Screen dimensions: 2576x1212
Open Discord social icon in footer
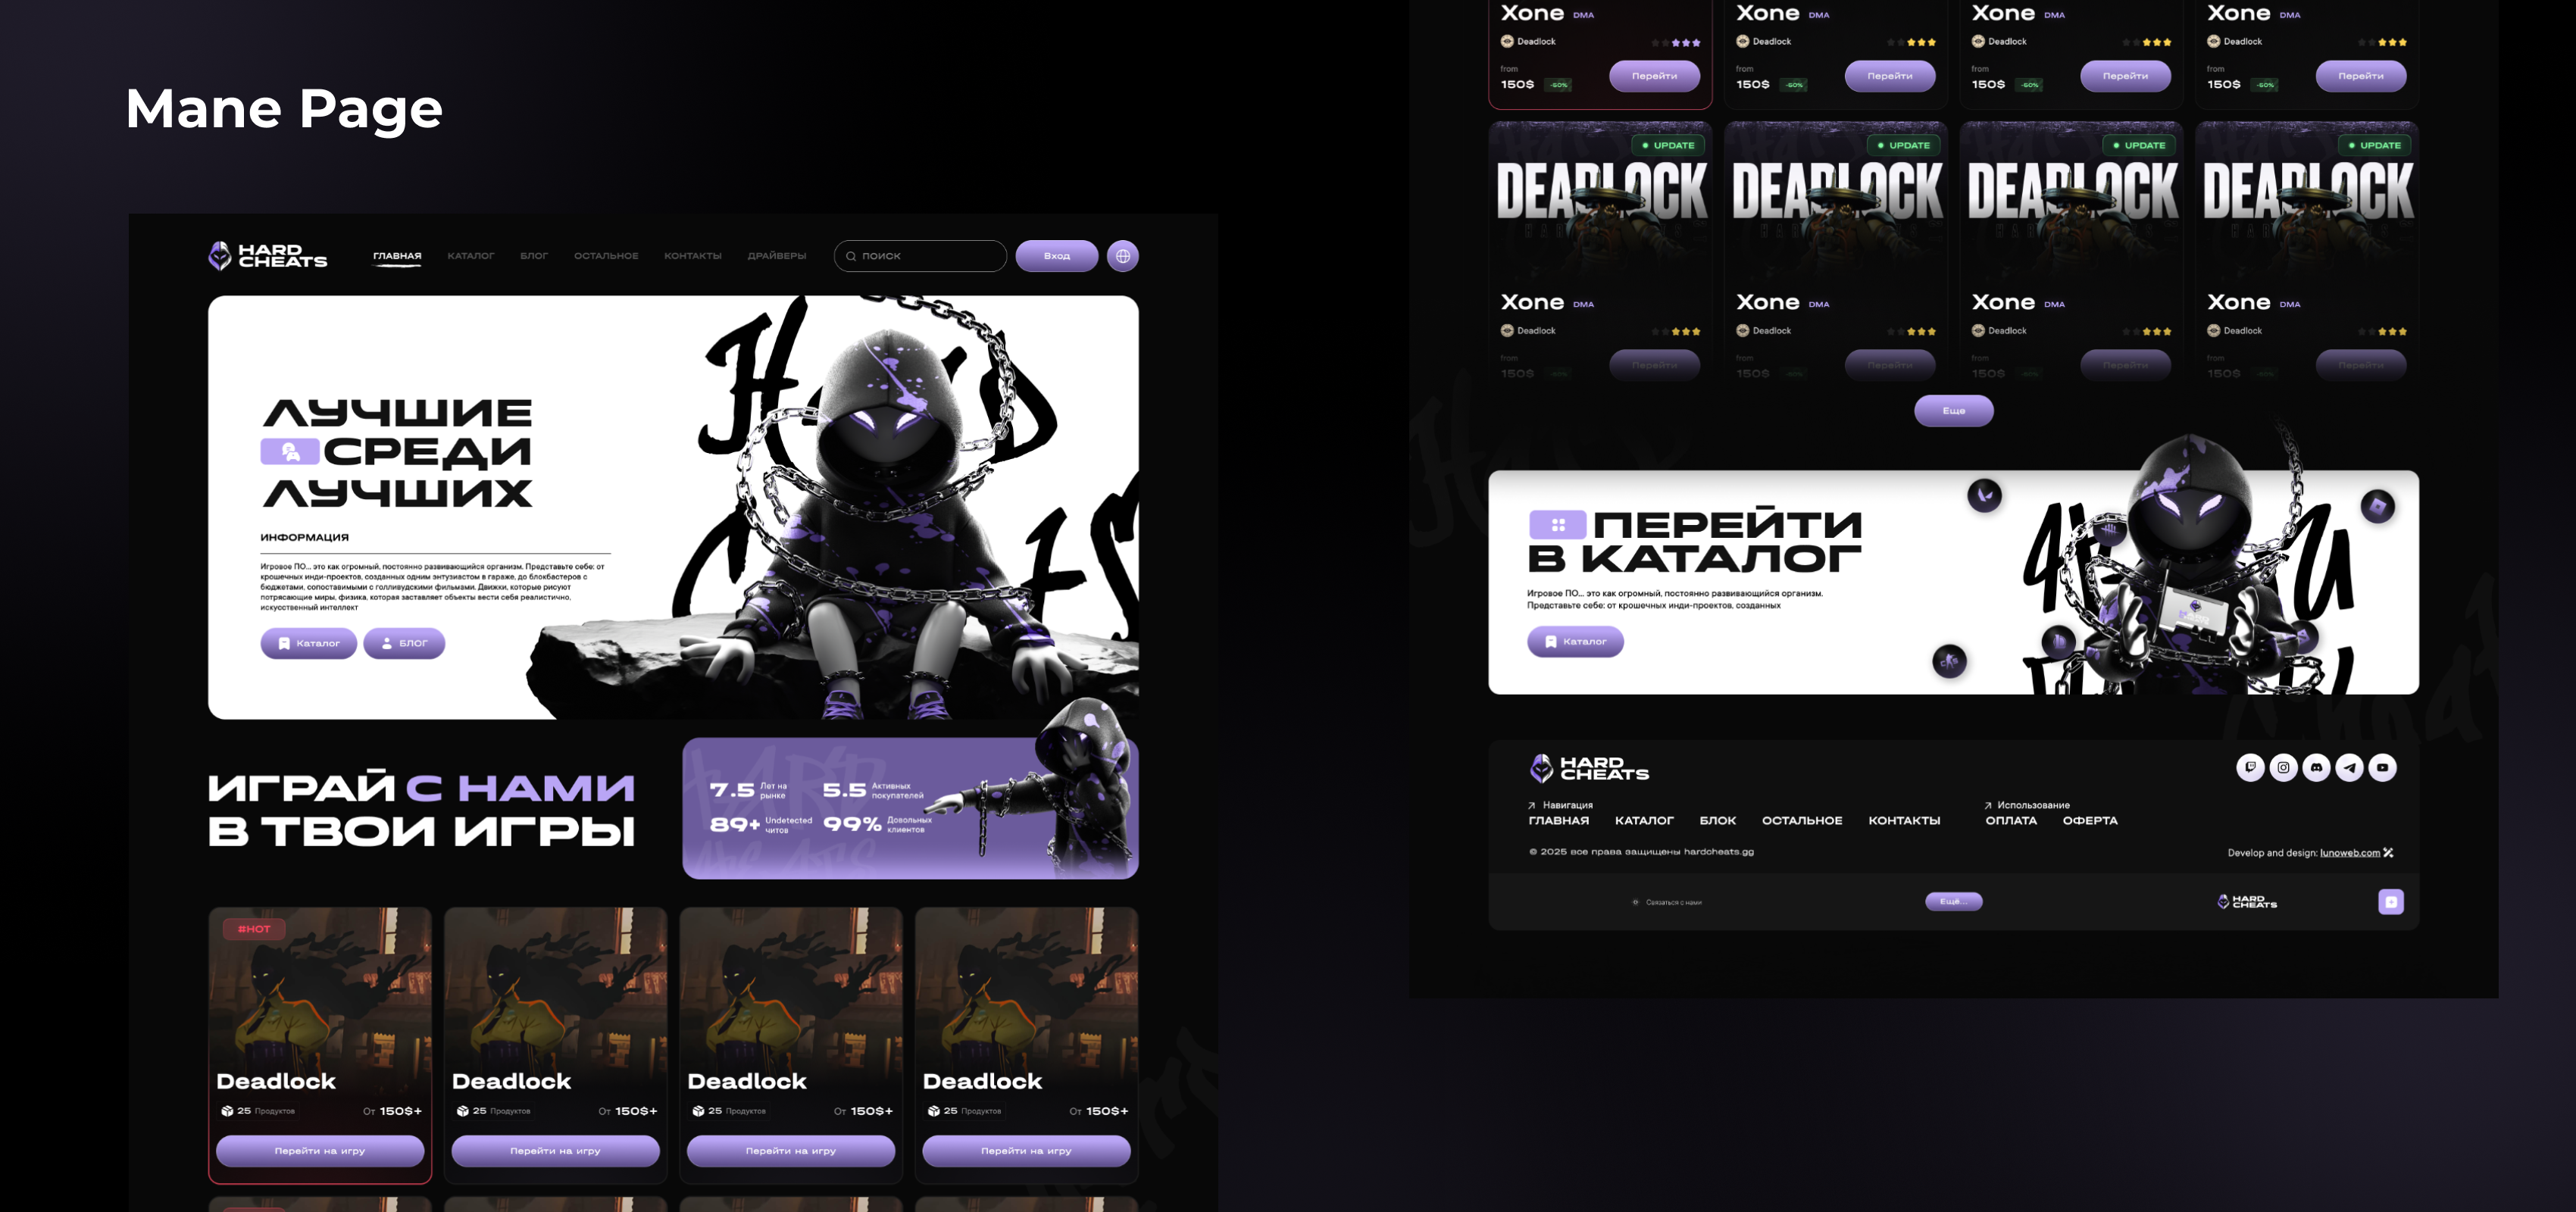(x=2316, y=767)
